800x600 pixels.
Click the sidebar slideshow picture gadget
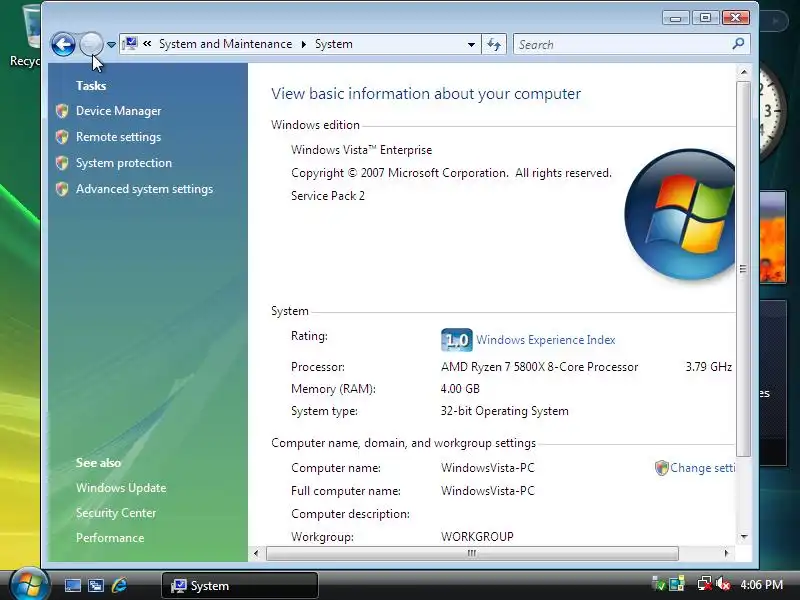(772, 237)
